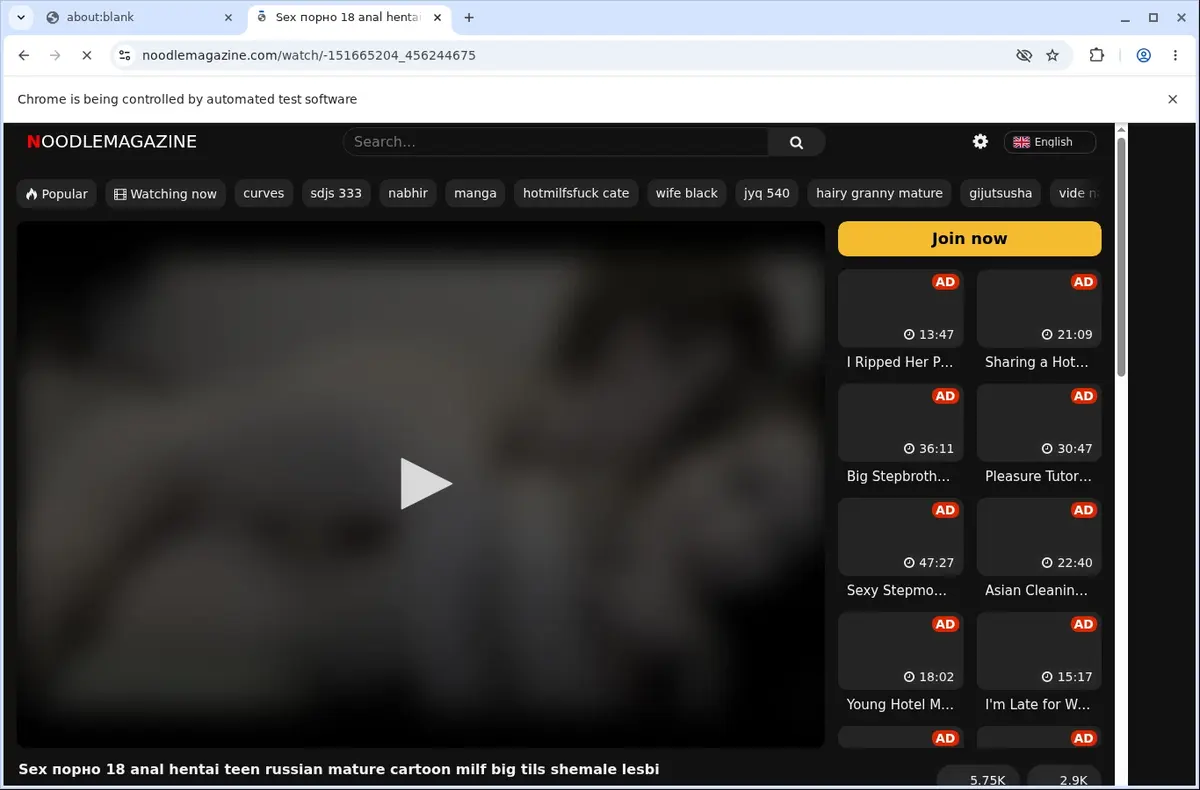The width and height of the screenshot is (1200, 790).
Task: Close the active noodlemagazine tab
Action: 438,17
